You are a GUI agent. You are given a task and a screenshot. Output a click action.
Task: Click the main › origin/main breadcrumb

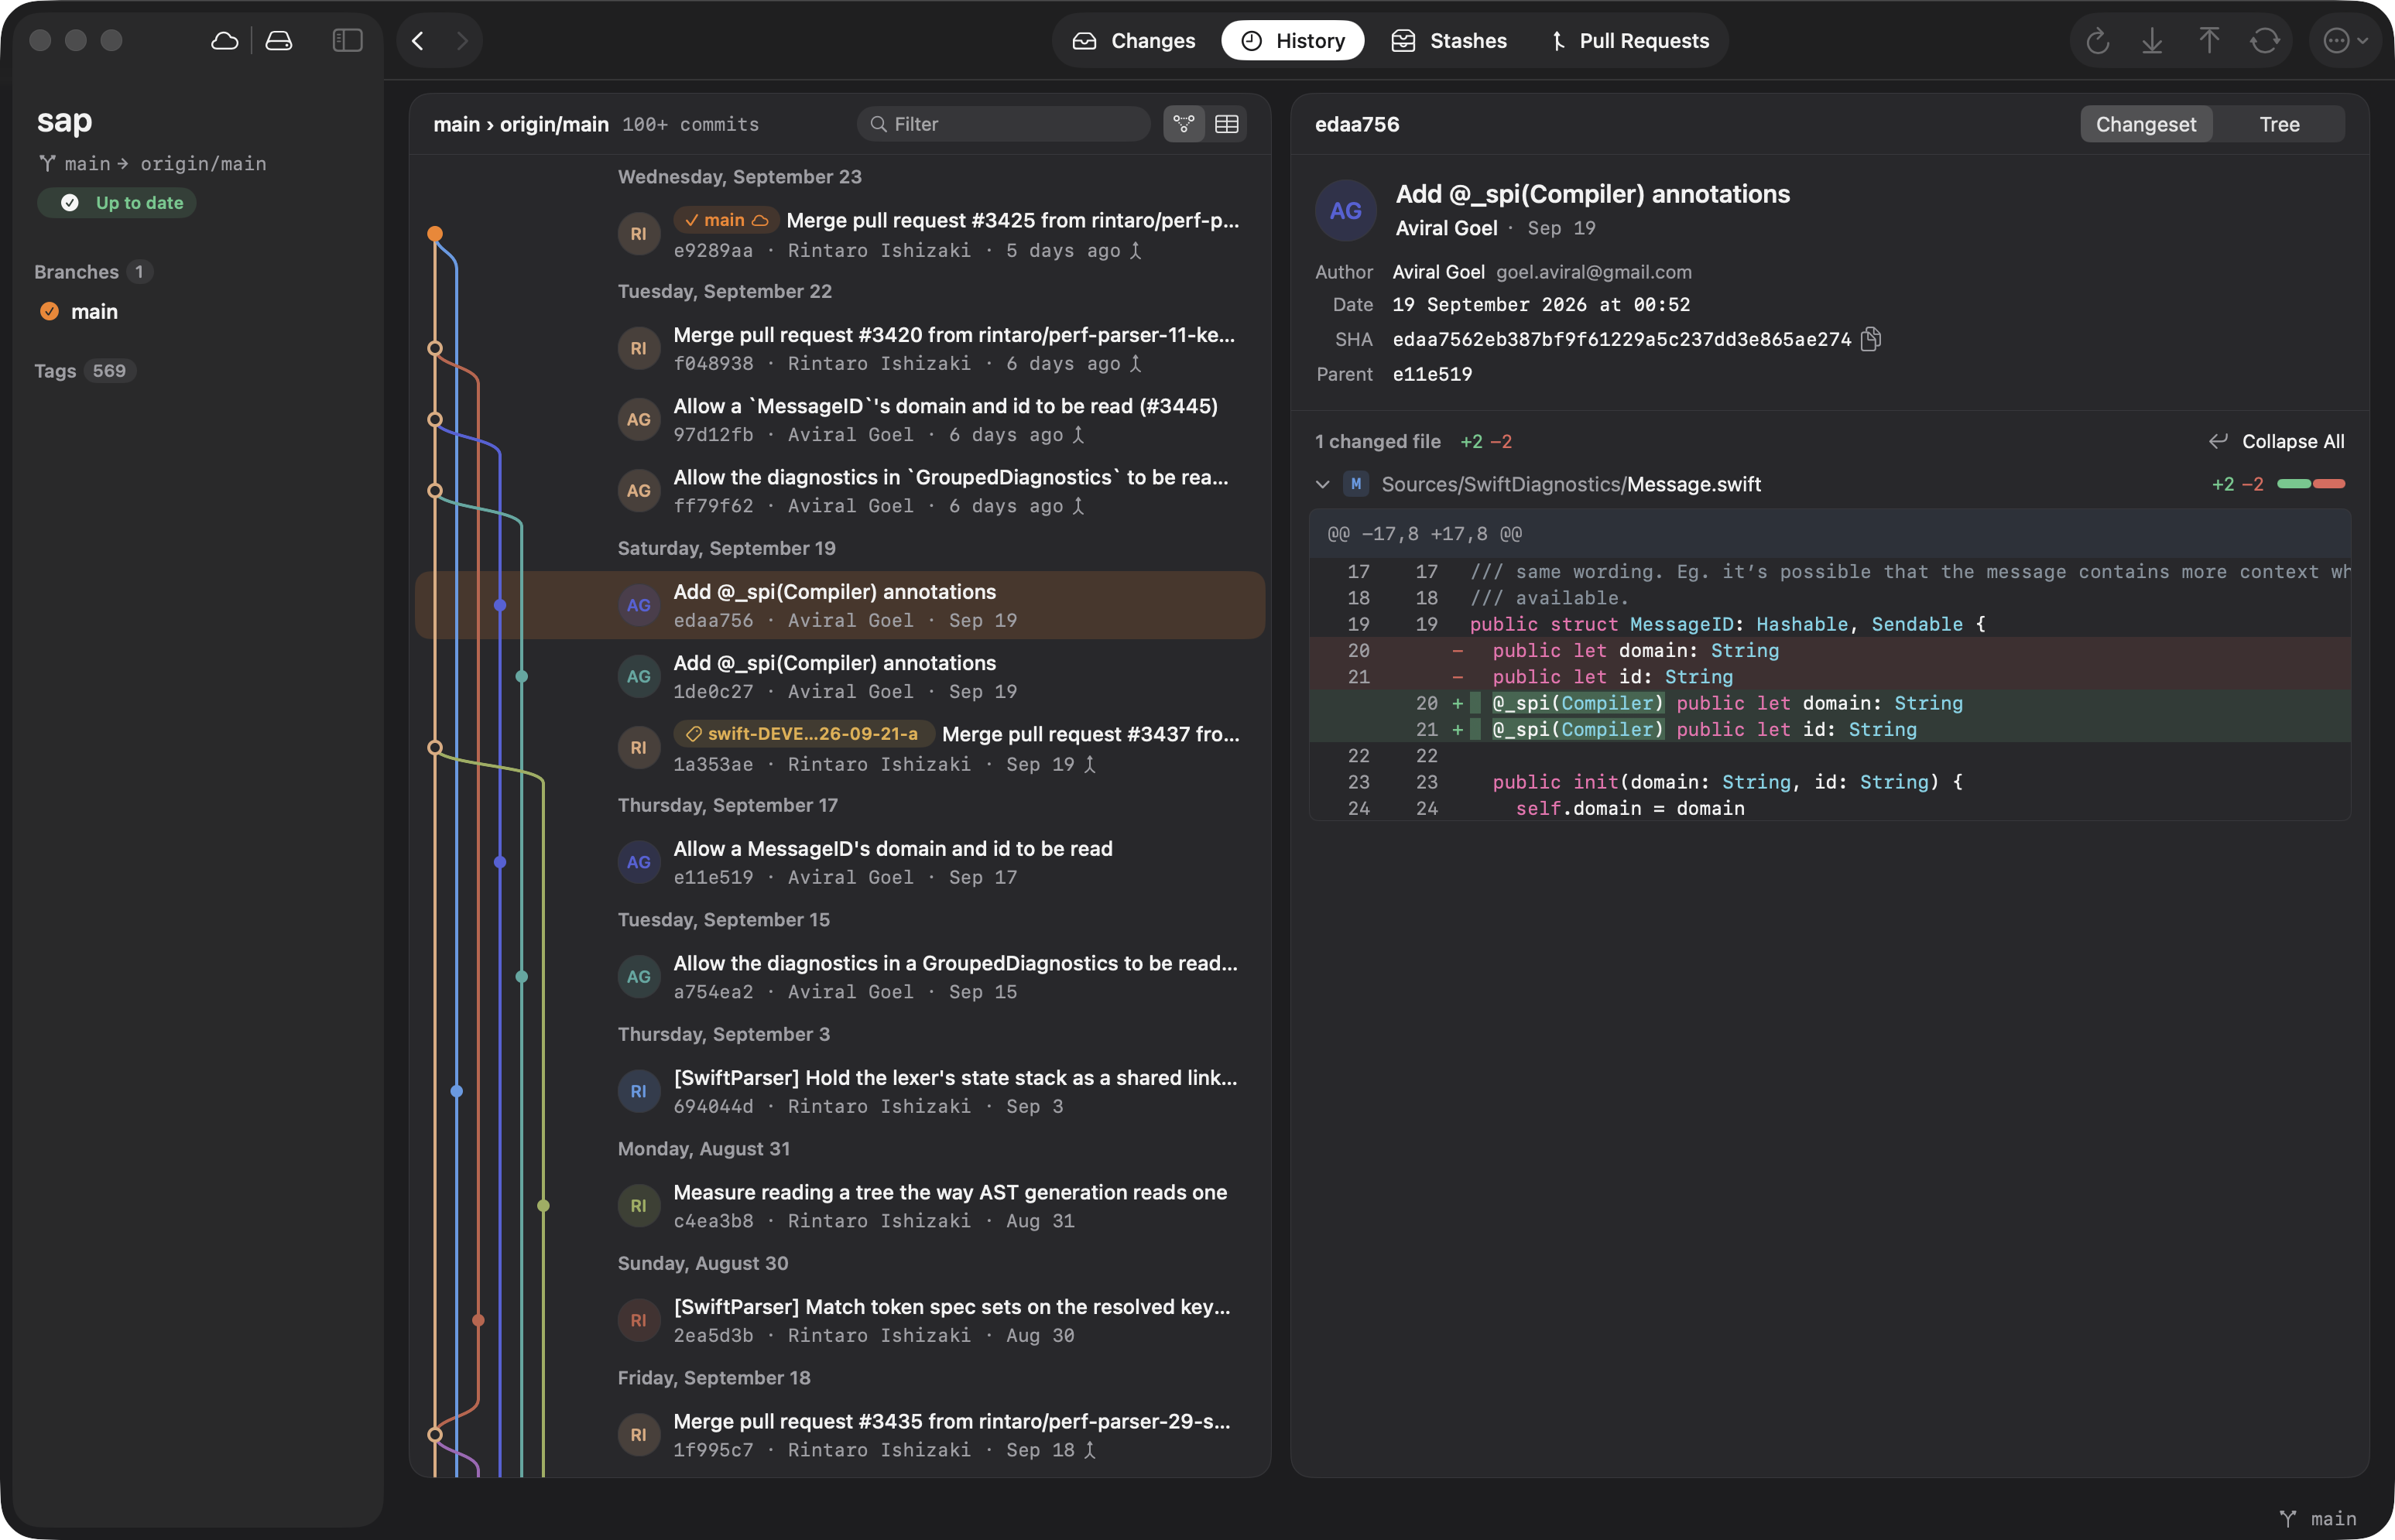[x=521, y=124]
